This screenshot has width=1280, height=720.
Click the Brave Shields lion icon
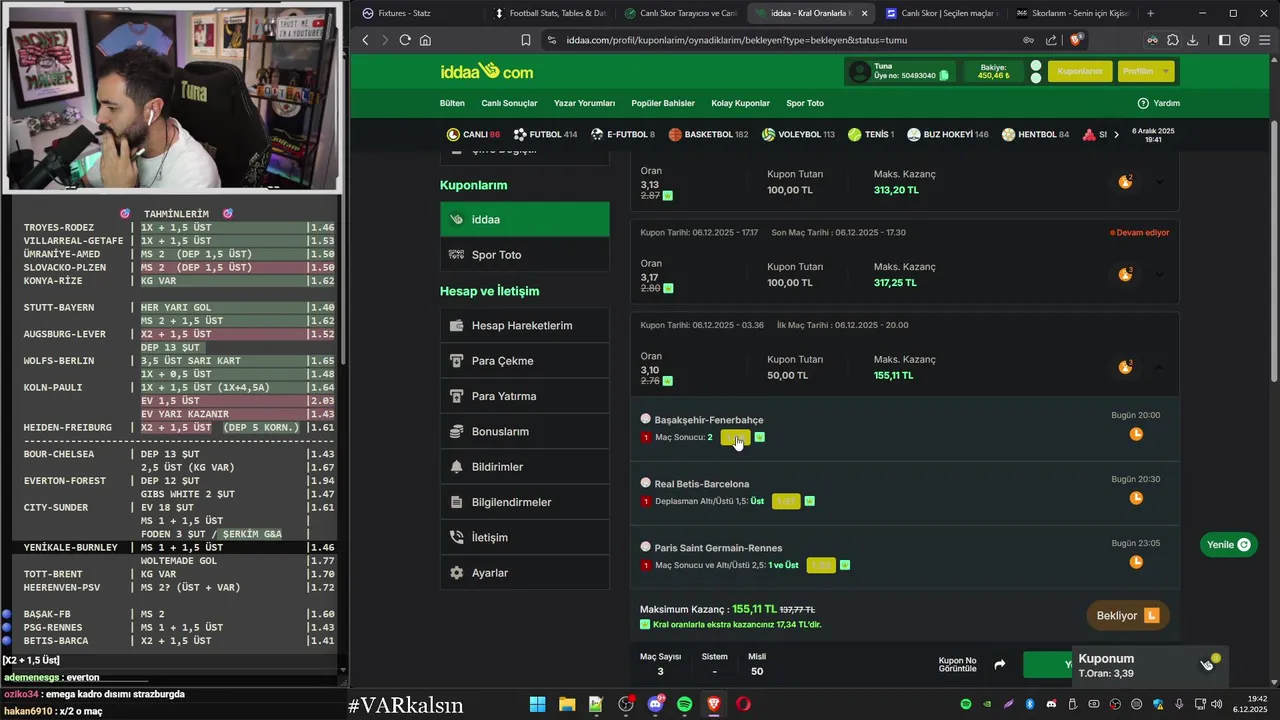[1076, 40]
